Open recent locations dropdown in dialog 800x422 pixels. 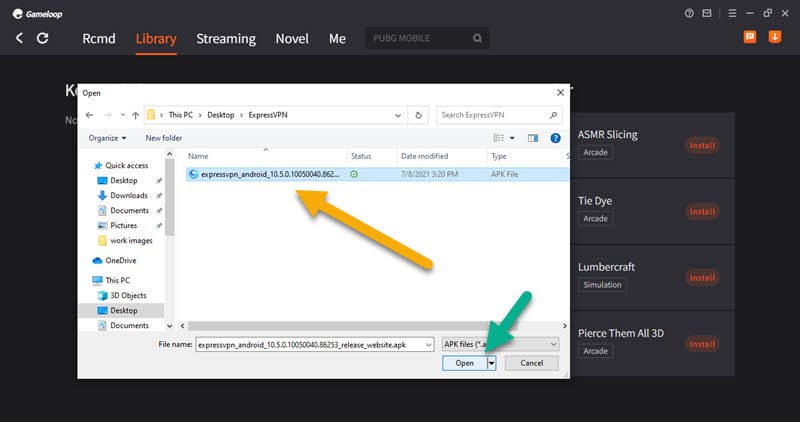coord(122,115)
